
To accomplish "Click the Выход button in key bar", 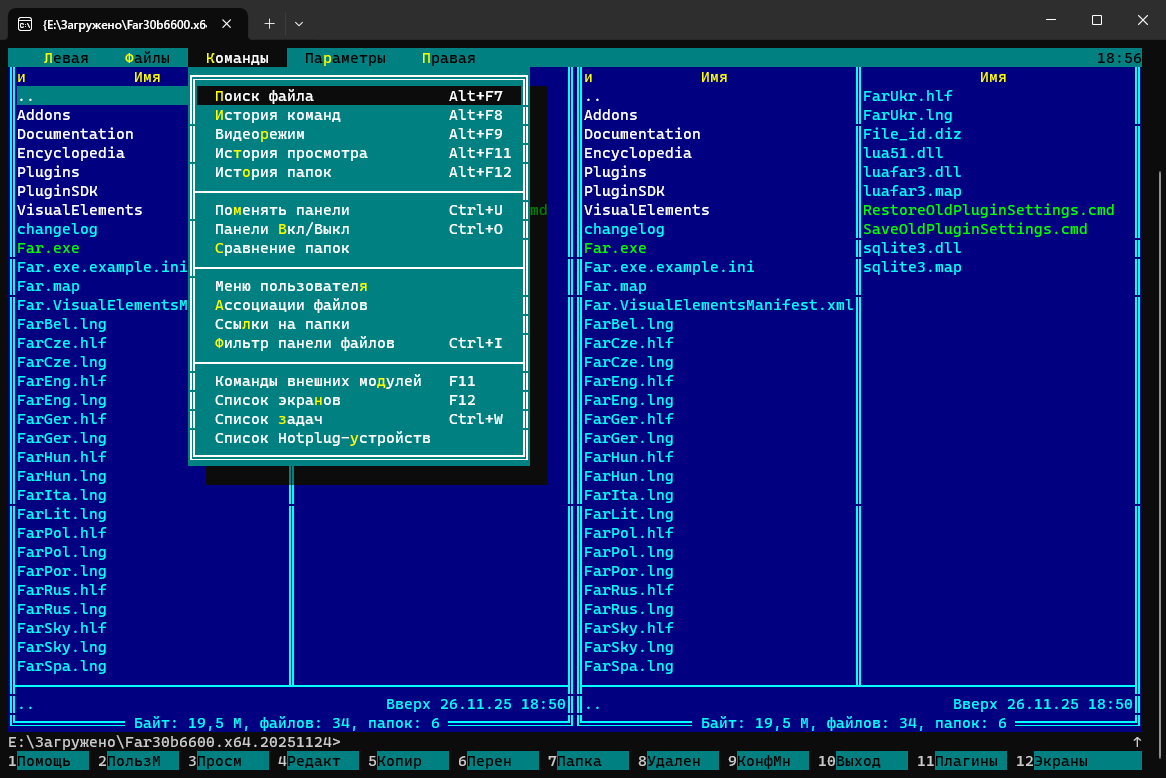I will pos(858,761).
